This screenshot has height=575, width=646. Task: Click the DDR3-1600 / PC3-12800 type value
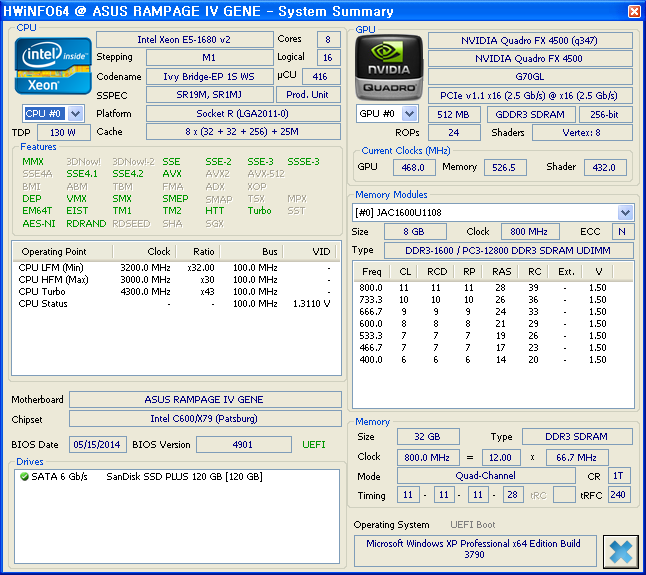[508, 250]
